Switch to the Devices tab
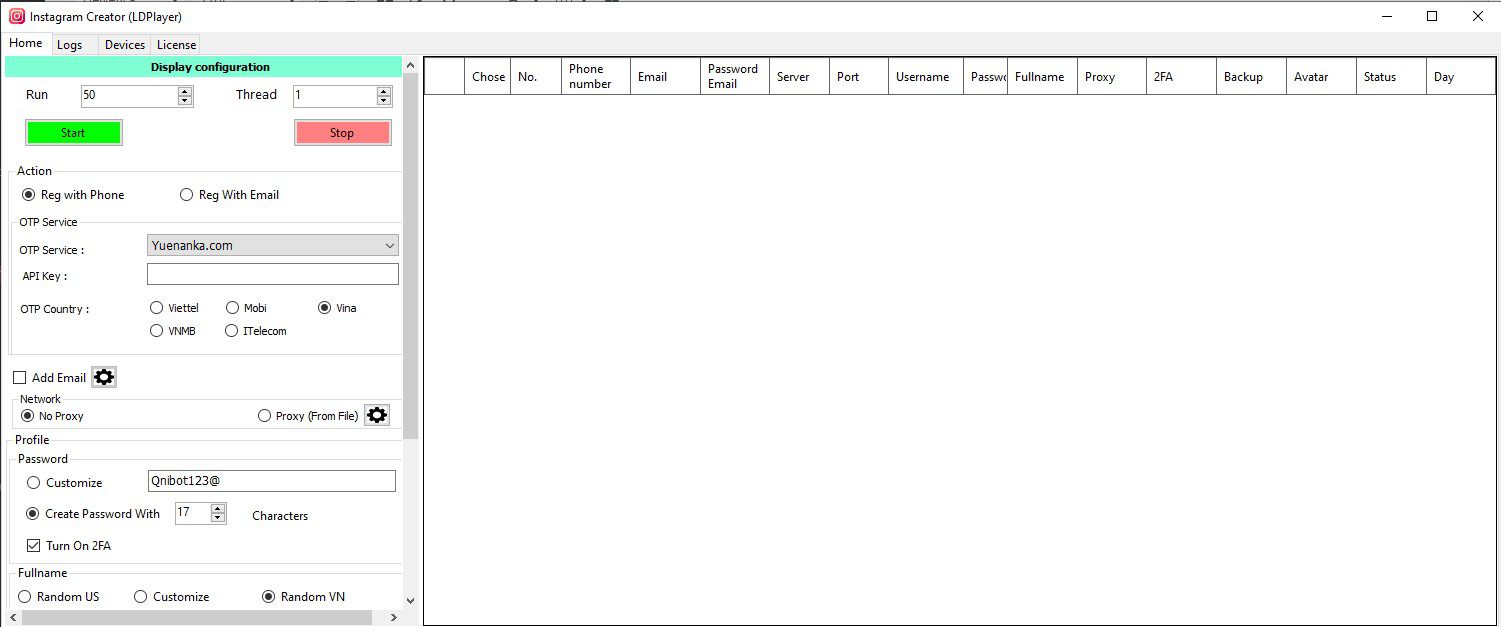1501x627 pixels. coord(125,45)
